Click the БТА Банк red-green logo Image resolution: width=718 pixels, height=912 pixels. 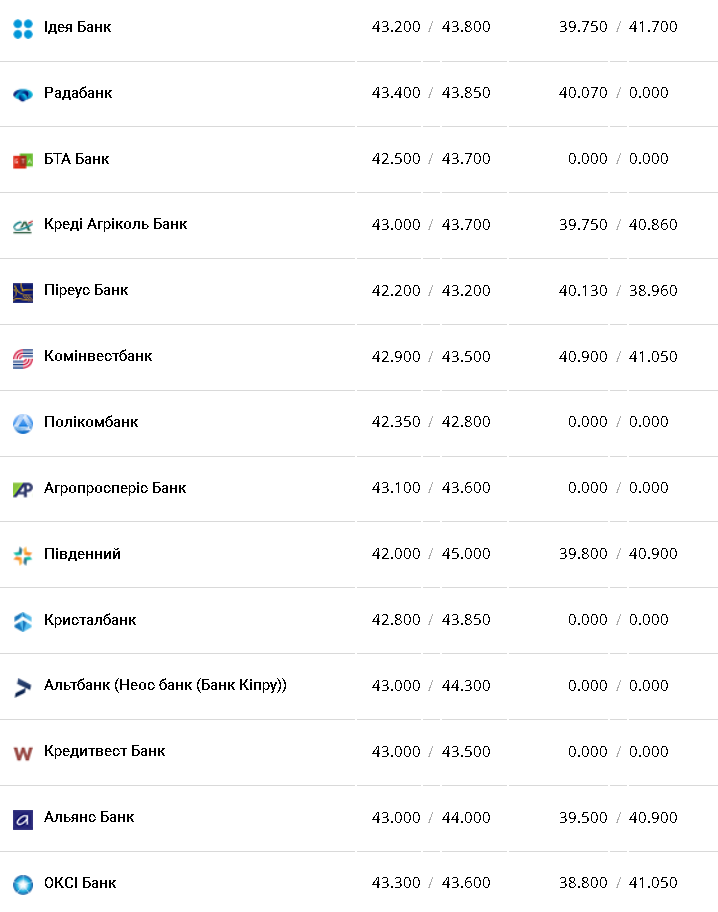[23, 161]
